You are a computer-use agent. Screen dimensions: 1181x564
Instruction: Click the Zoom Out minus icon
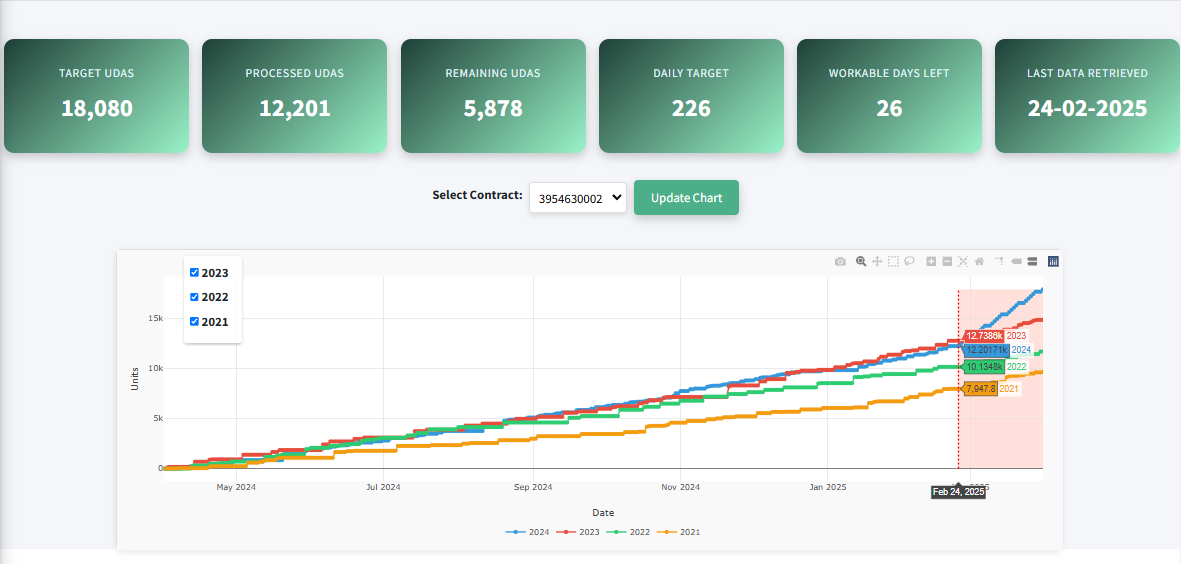947,262
